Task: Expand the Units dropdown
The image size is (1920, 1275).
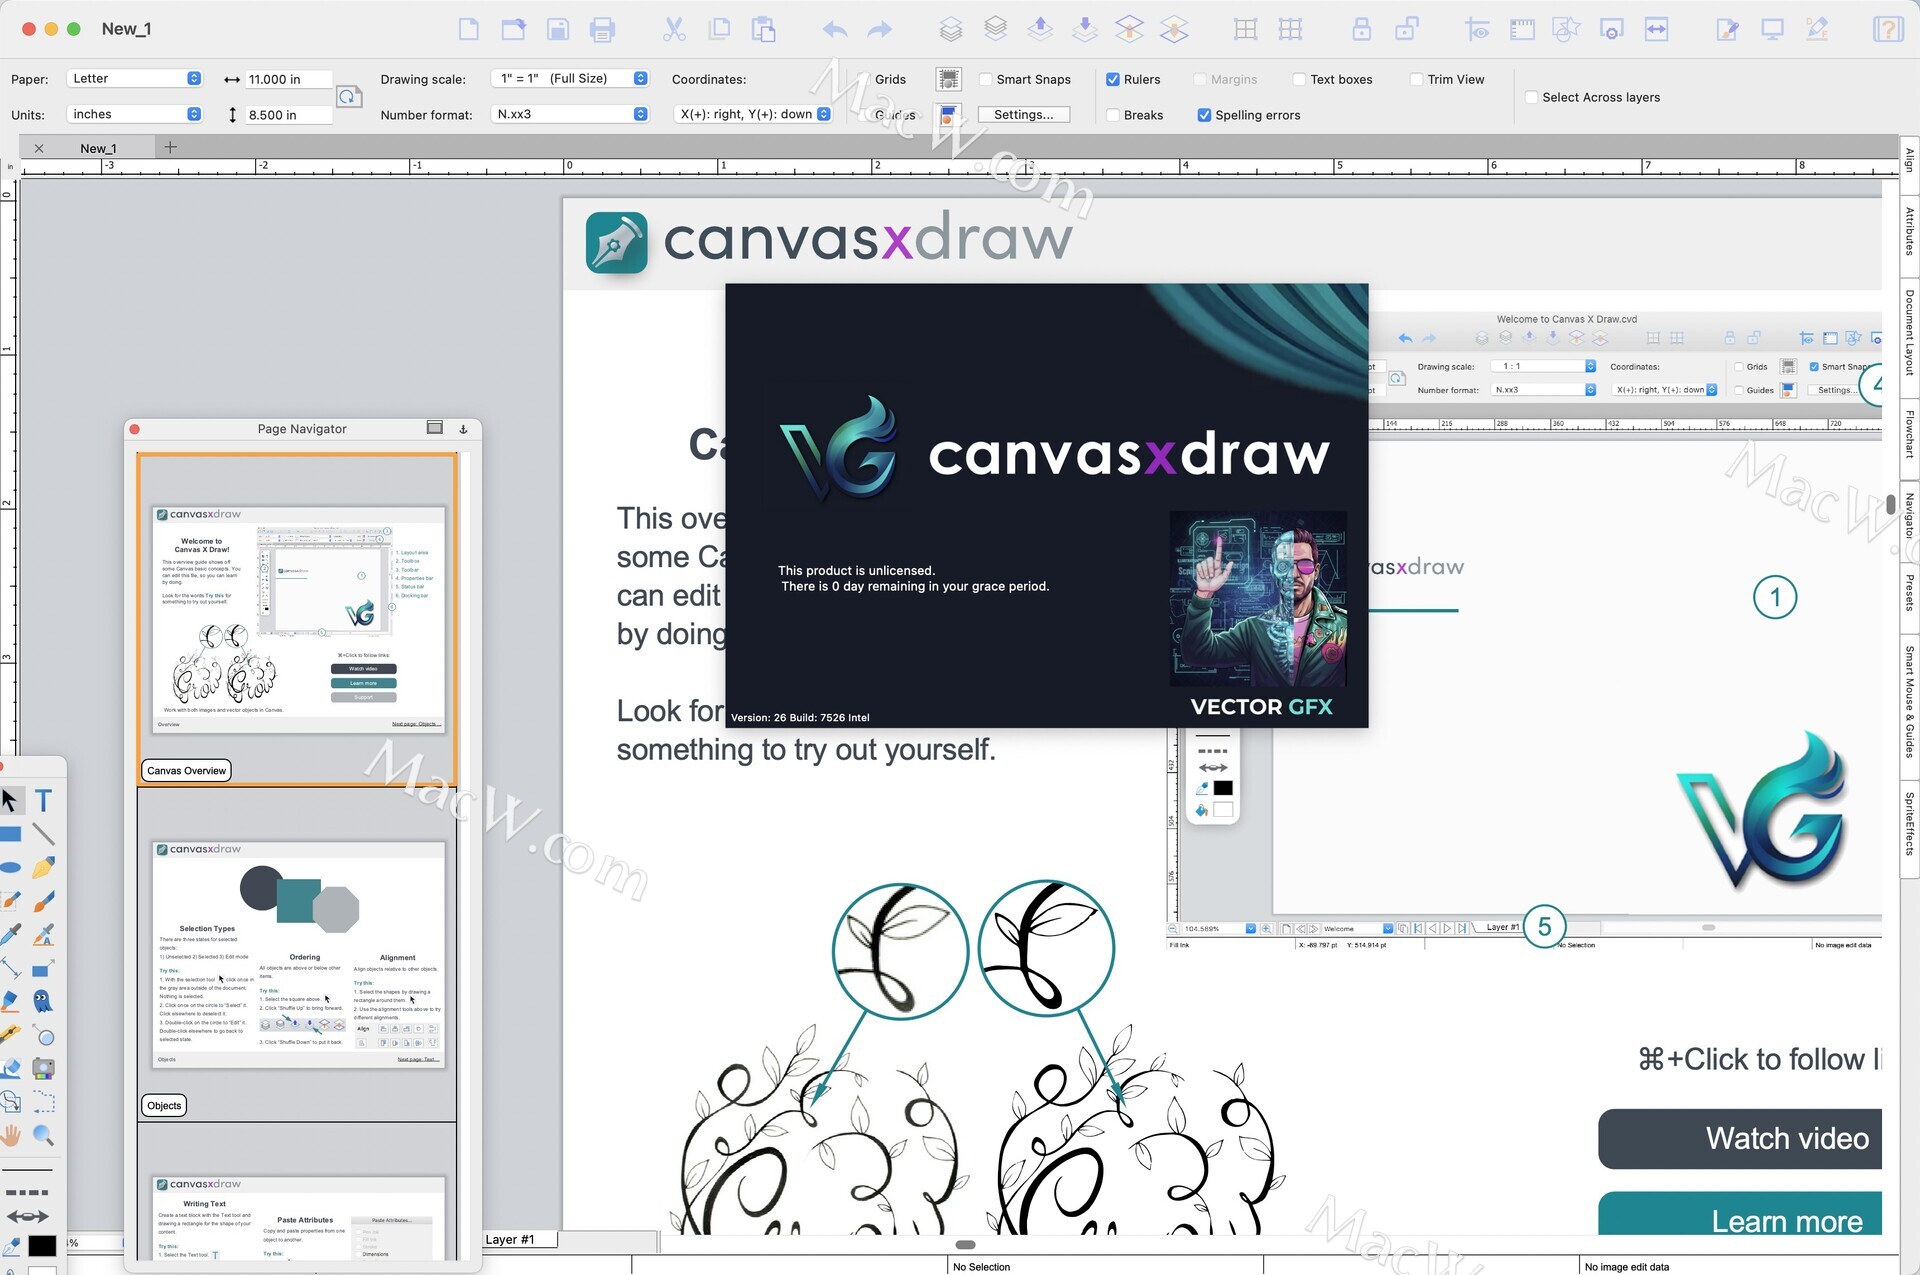Action: click(135, 115)
